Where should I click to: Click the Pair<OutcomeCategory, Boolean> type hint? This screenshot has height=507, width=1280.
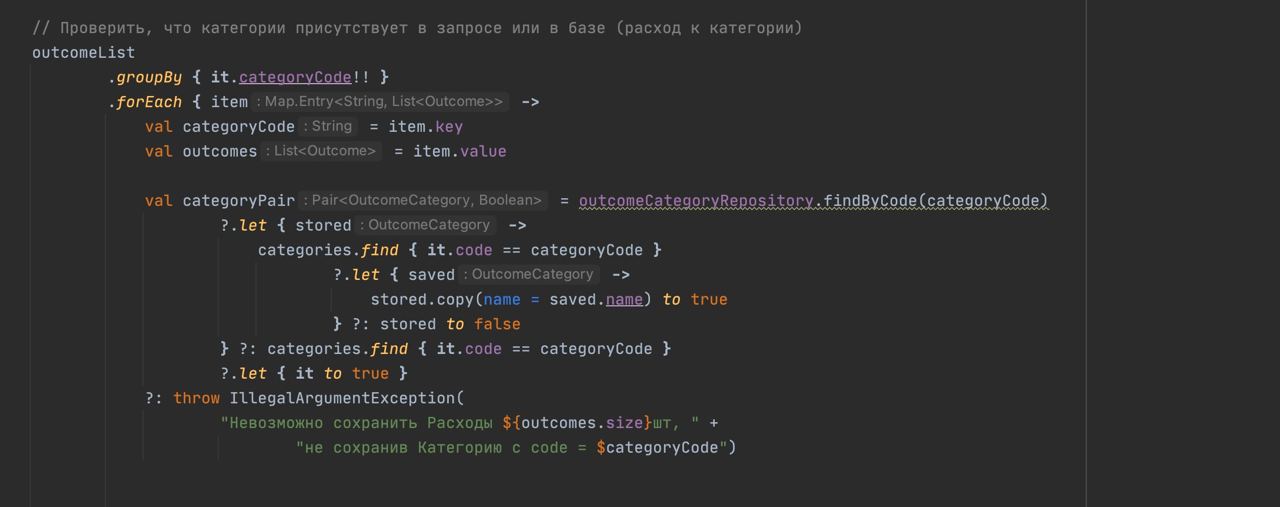tap(424, 200)
